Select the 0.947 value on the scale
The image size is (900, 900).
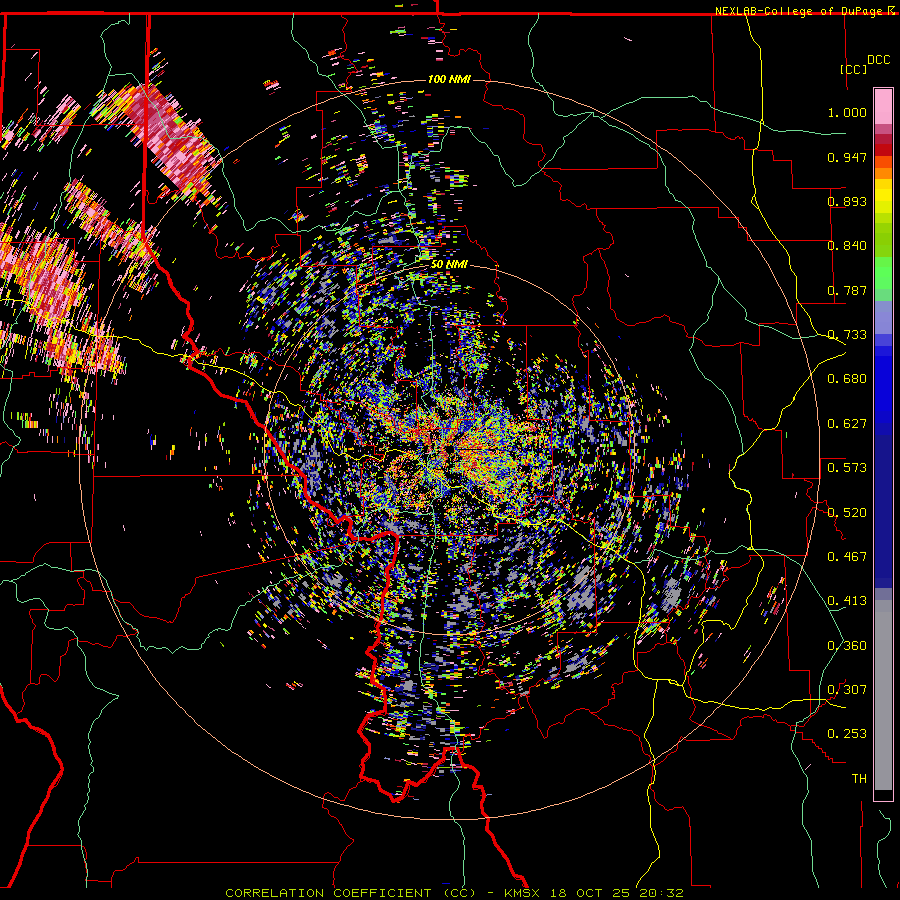pos(847,157)
